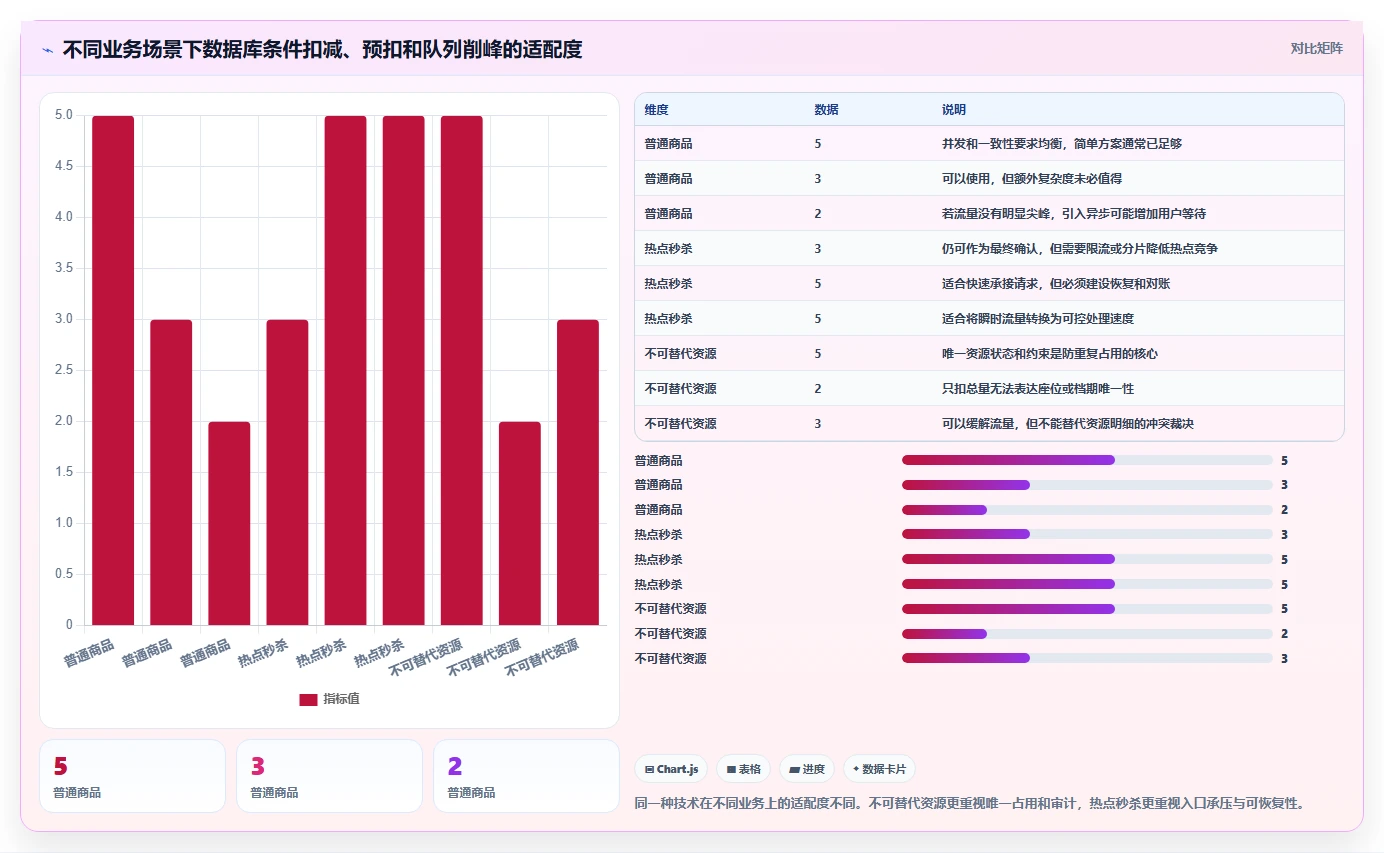
Task: Click the y-axis label 0.5
Action: 63,575
